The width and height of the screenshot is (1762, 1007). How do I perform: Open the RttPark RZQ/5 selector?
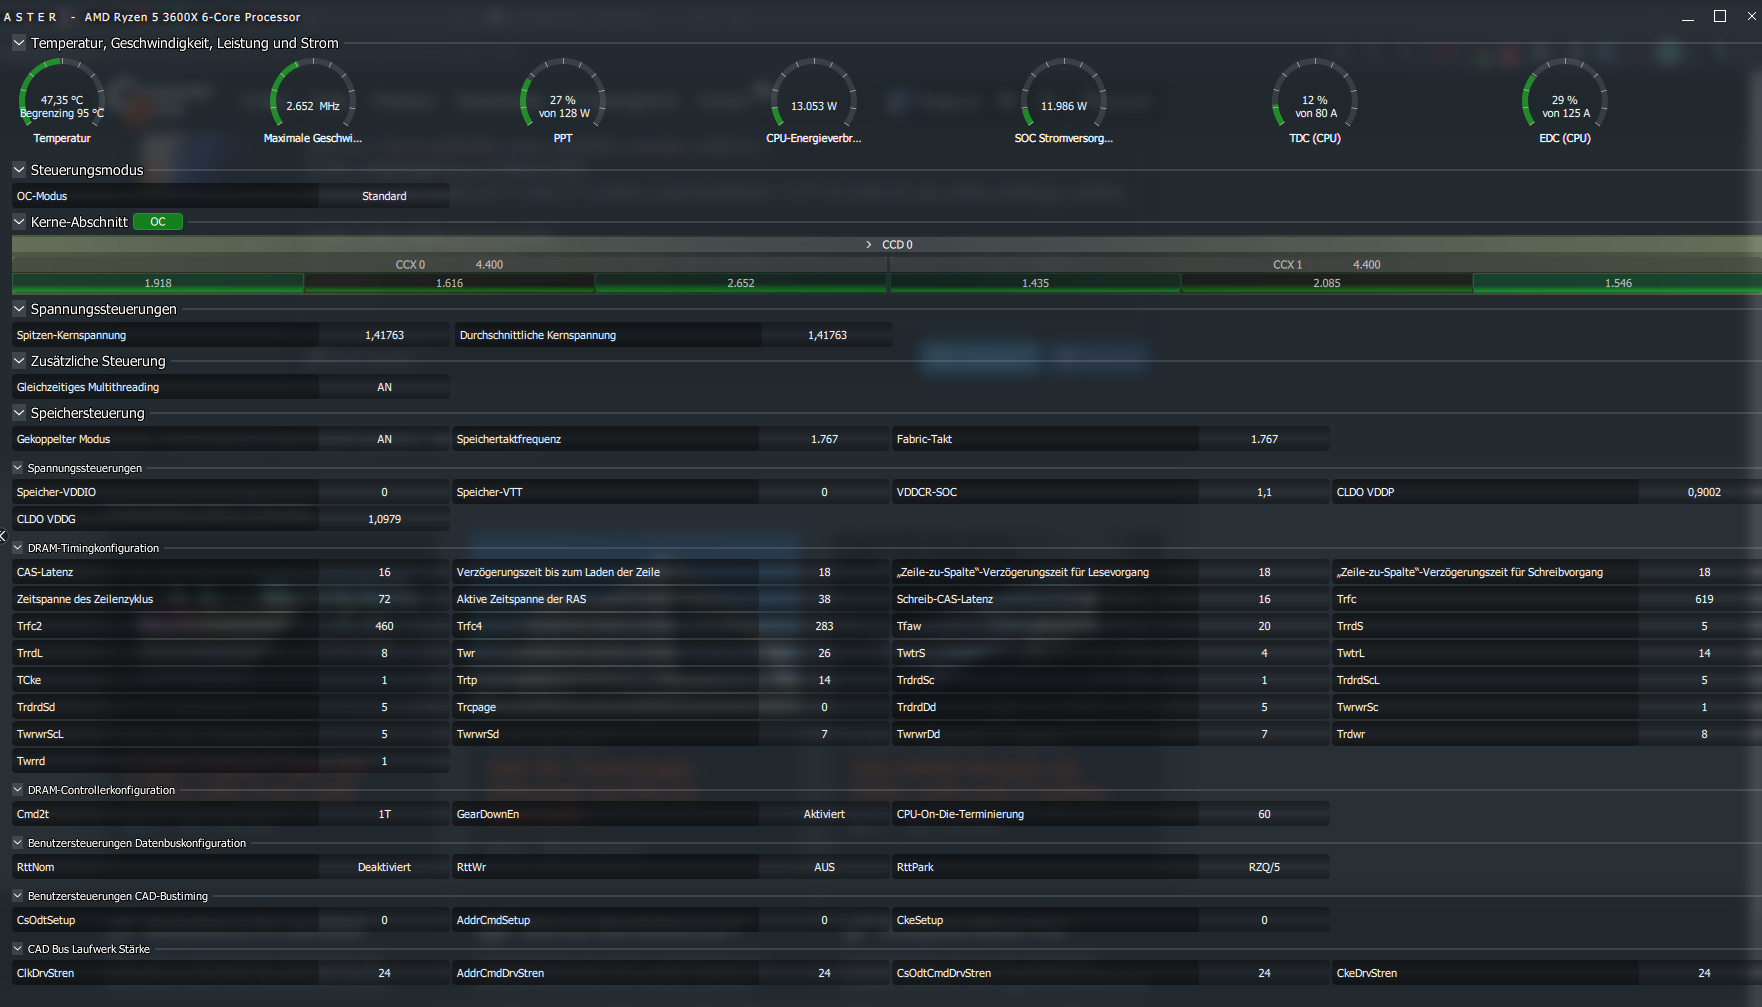coord(1264,867)
